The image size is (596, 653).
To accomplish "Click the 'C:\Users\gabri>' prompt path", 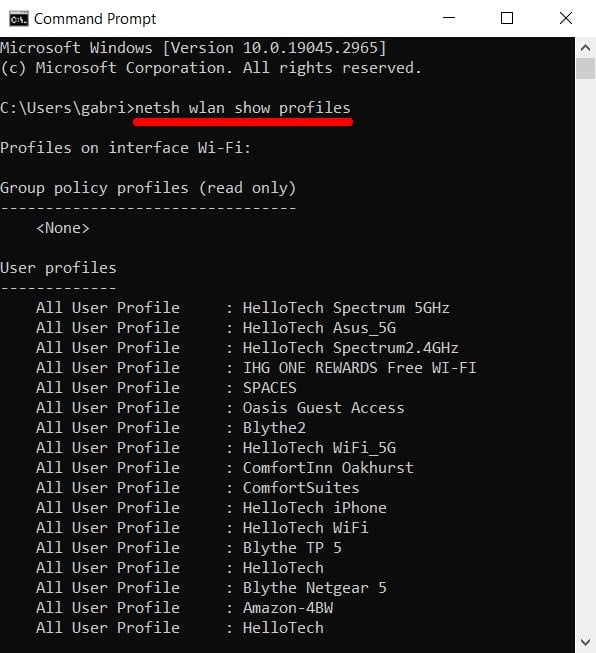I will coord(67,108).
